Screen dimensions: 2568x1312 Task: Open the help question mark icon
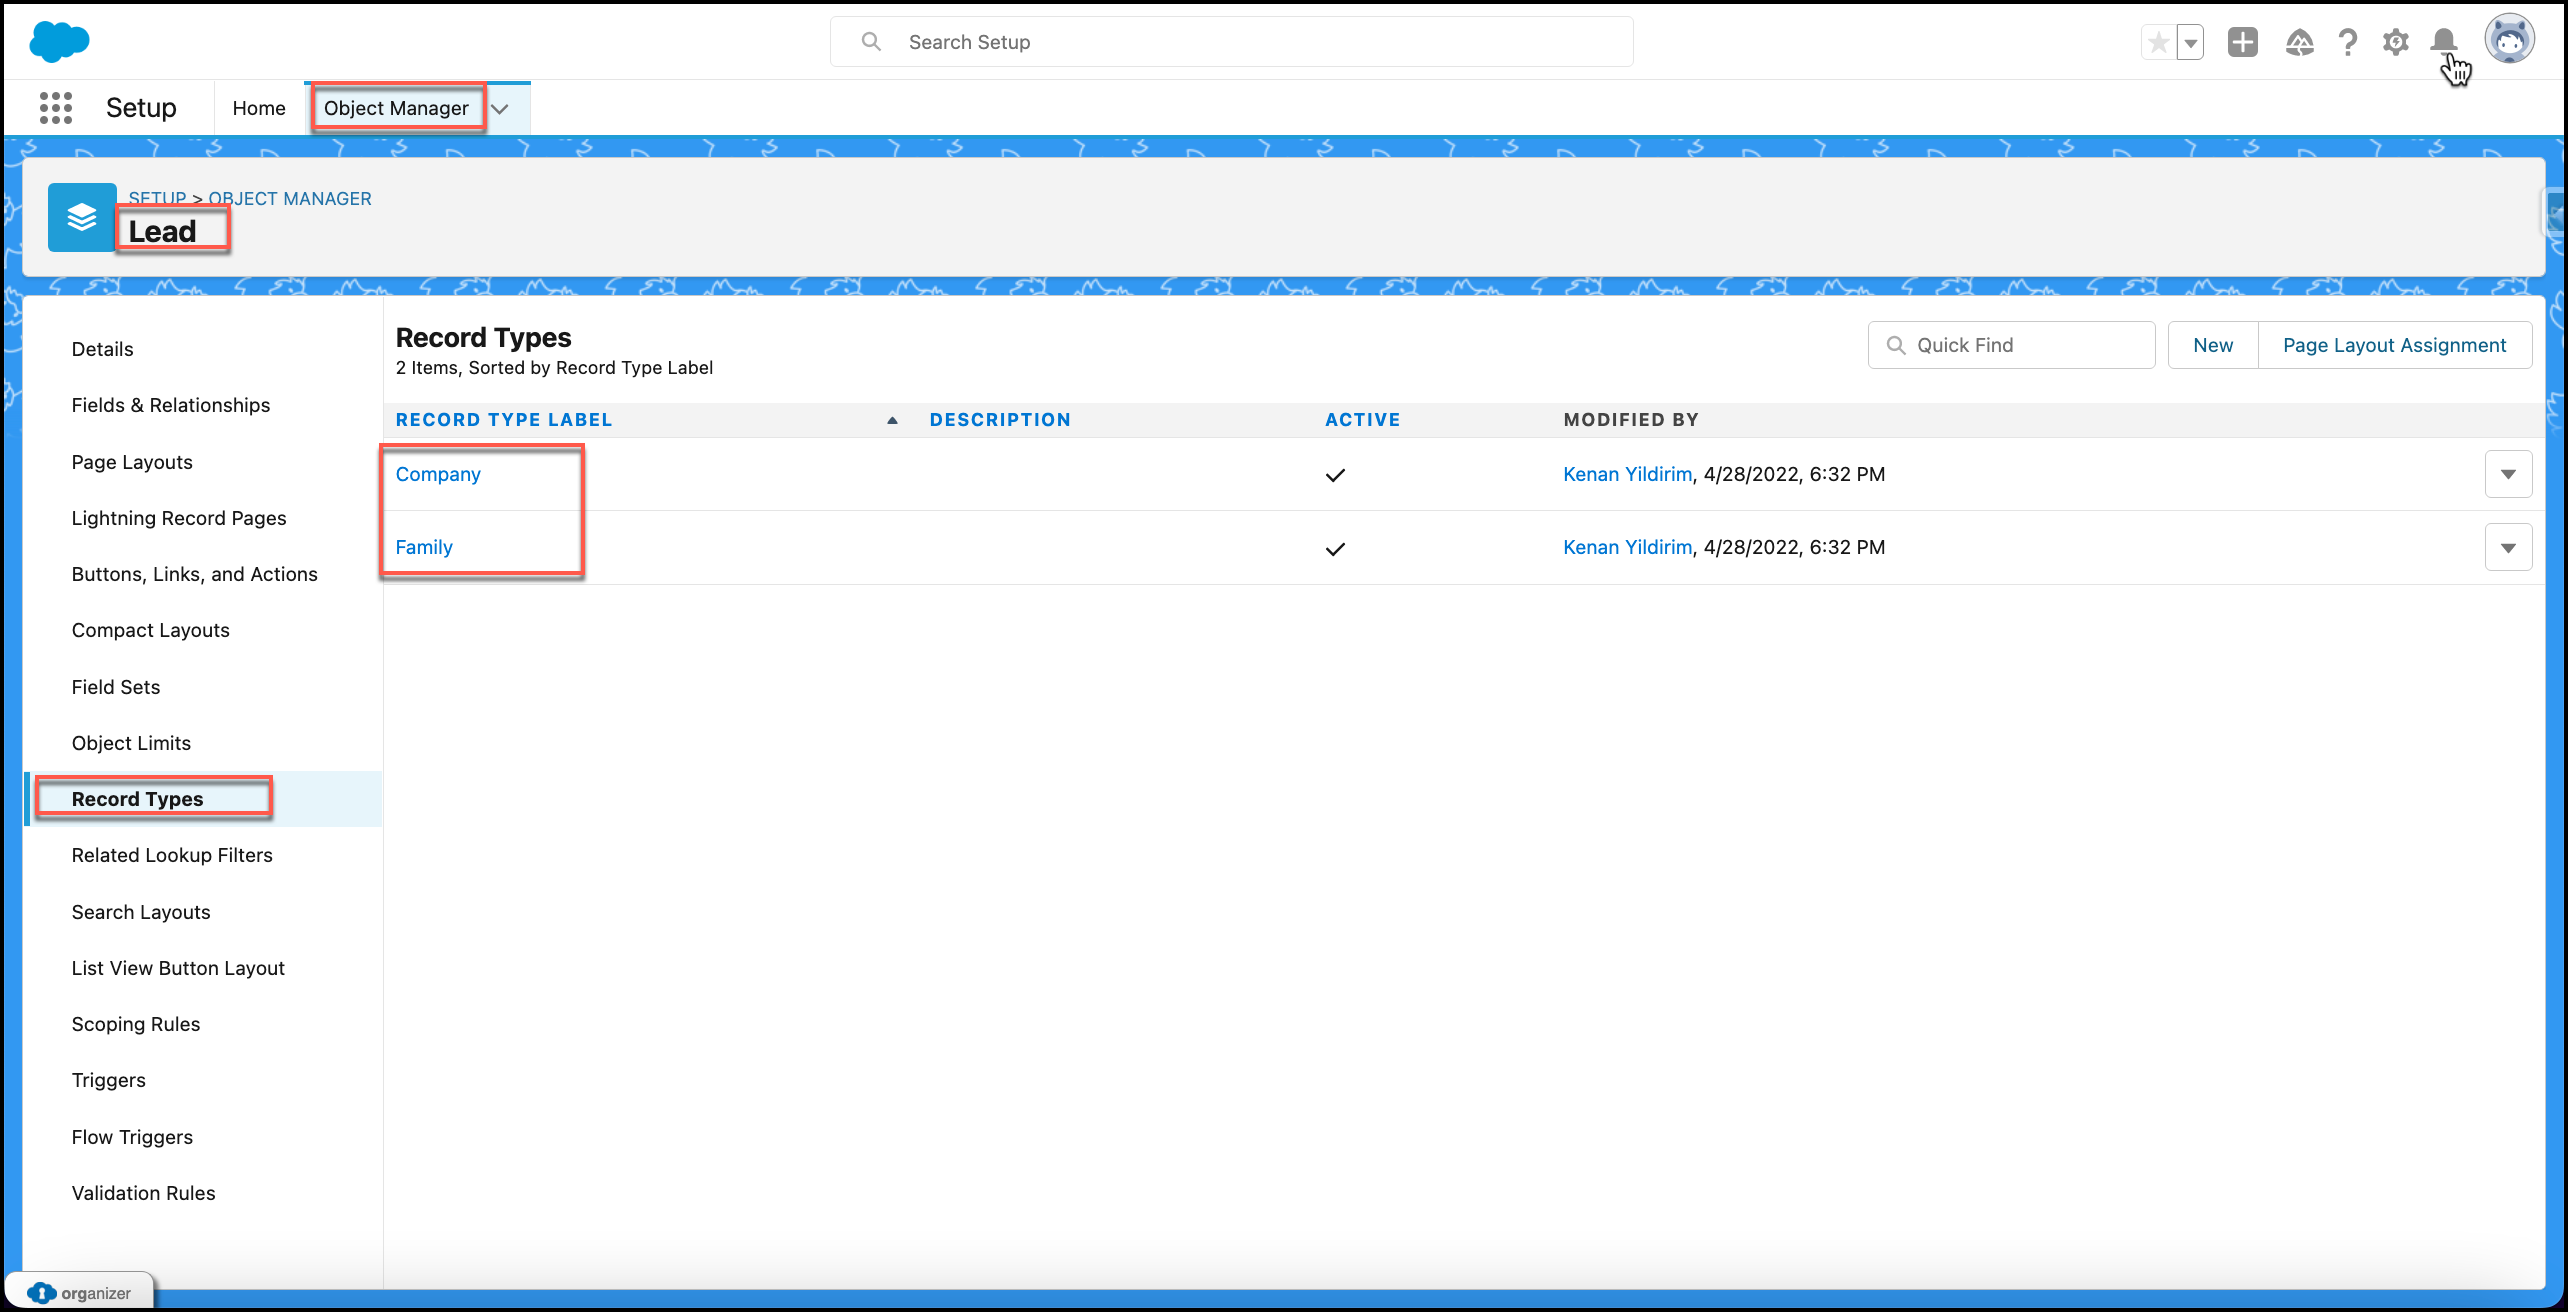(x=2348, y=42)
